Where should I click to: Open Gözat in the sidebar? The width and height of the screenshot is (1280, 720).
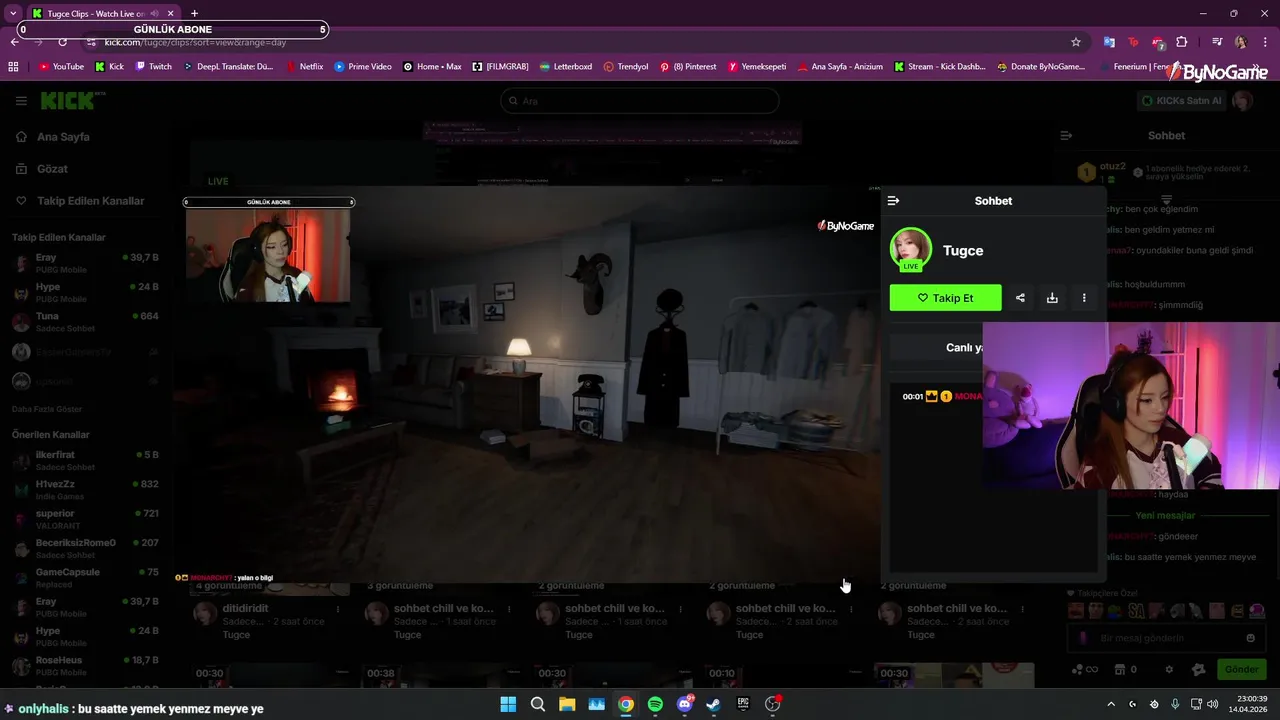52,169
